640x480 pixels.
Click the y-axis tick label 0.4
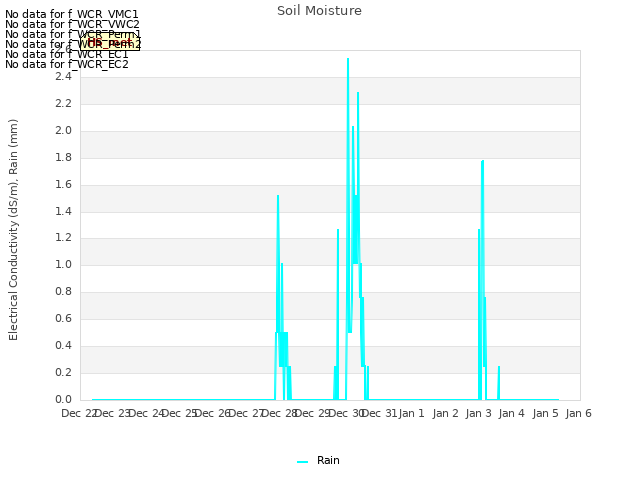coord(63,345)
